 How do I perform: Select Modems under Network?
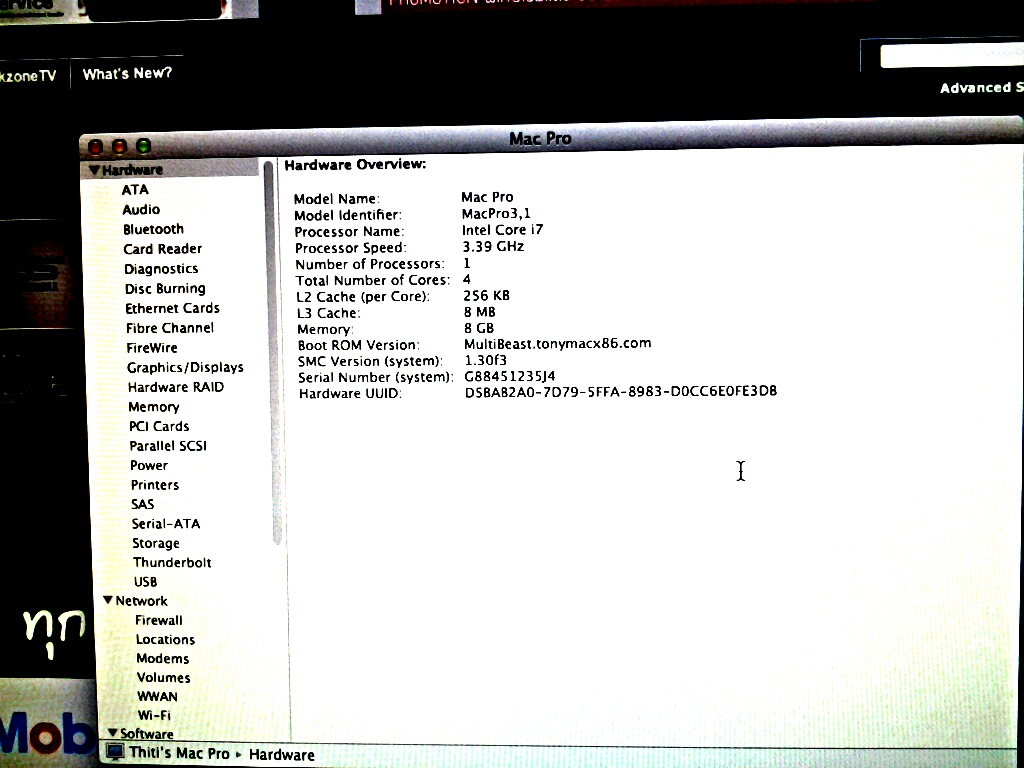[163, 658]
